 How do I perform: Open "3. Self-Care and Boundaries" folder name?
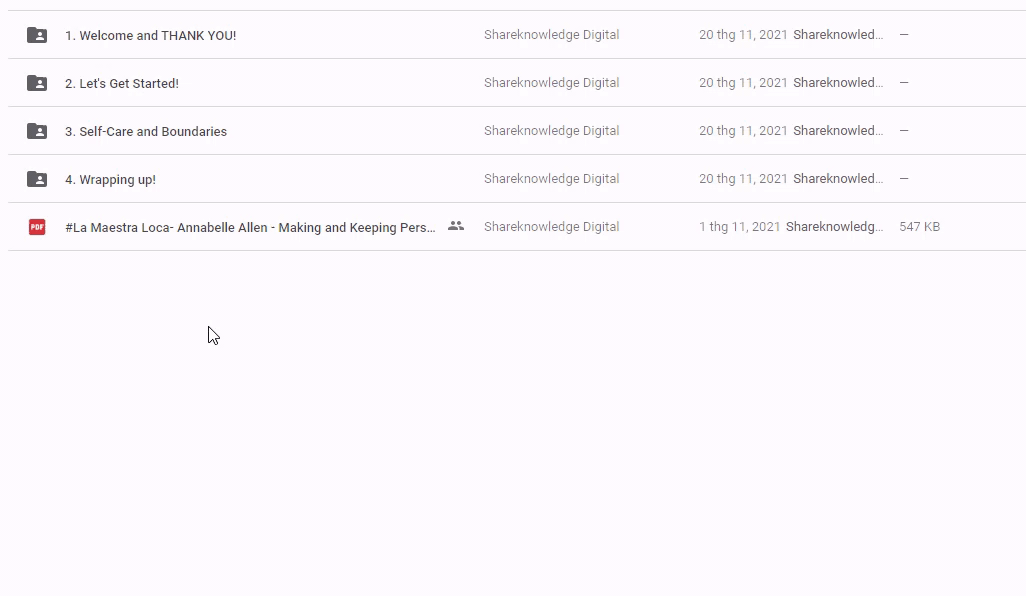[145, 131]
